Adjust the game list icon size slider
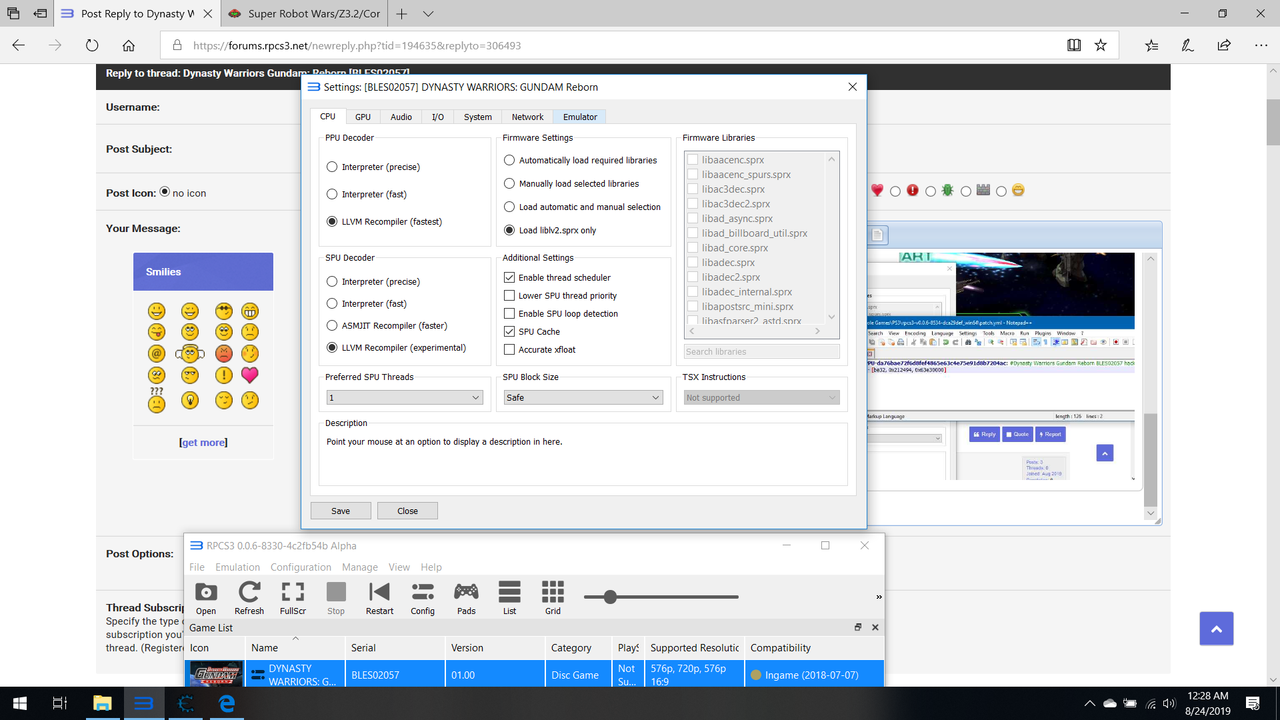The image size is (1280, 720). pyautogui.click(x=610, y=597)
